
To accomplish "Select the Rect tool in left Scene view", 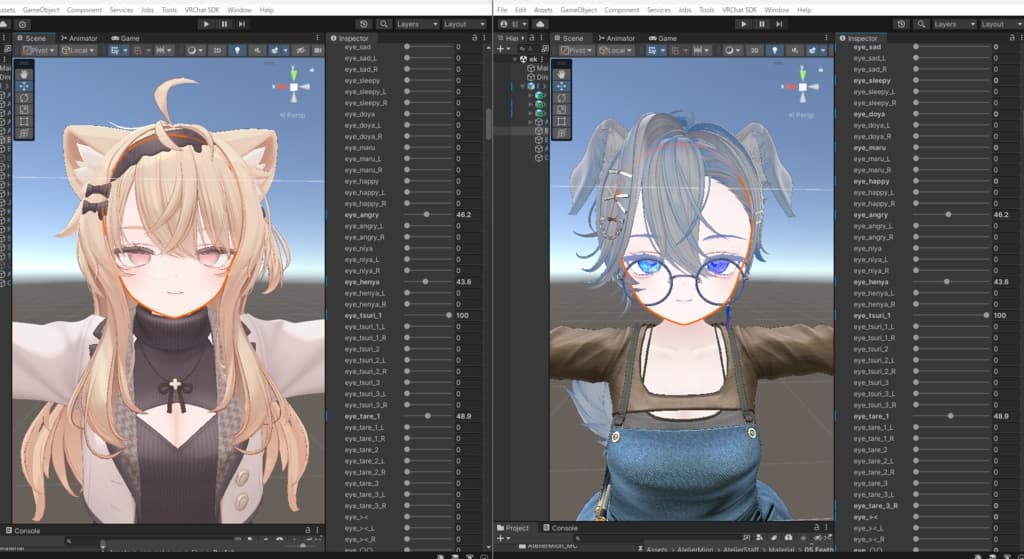I will [24, 121].
